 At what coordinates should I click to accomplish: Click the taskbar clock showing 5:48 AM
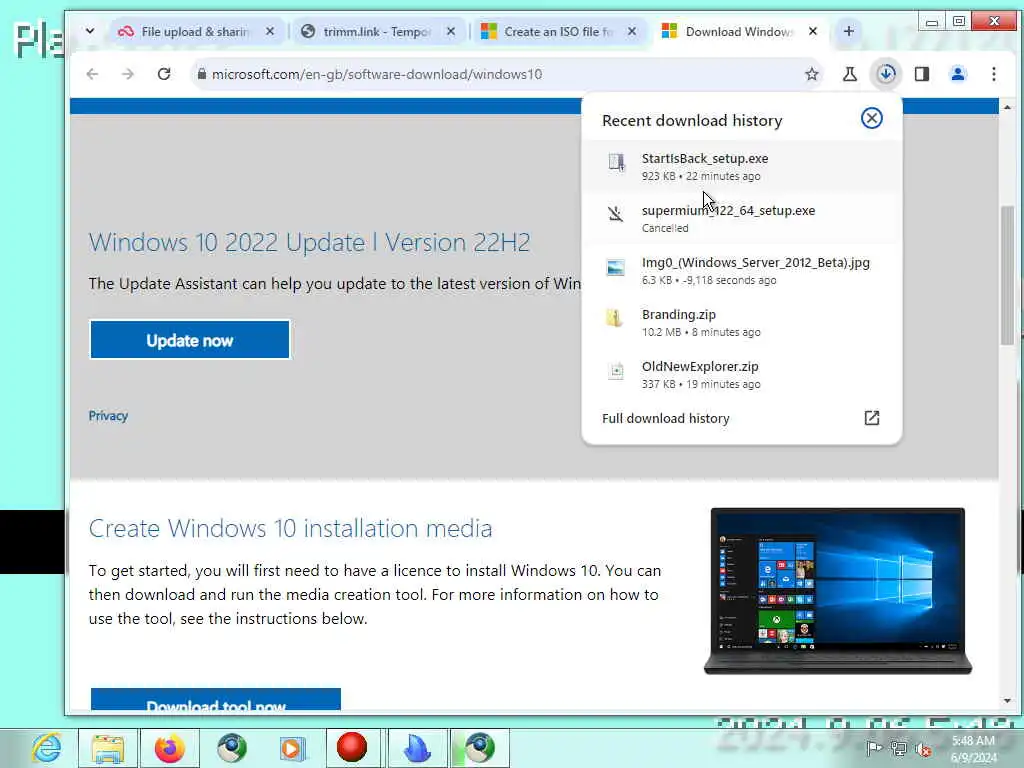pyautogui.click(x=973, y=749)
